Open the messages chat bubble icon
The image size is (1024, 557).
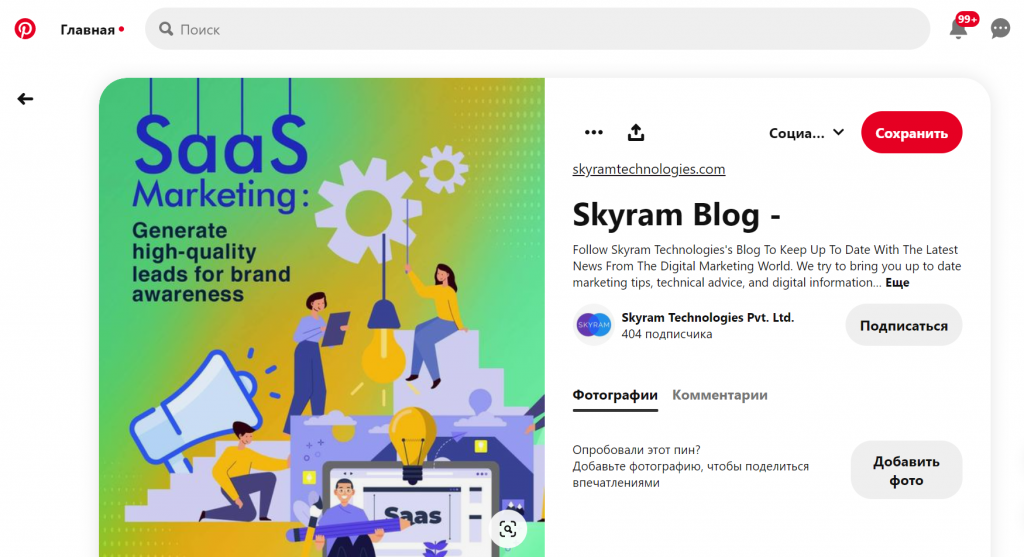1000,29
